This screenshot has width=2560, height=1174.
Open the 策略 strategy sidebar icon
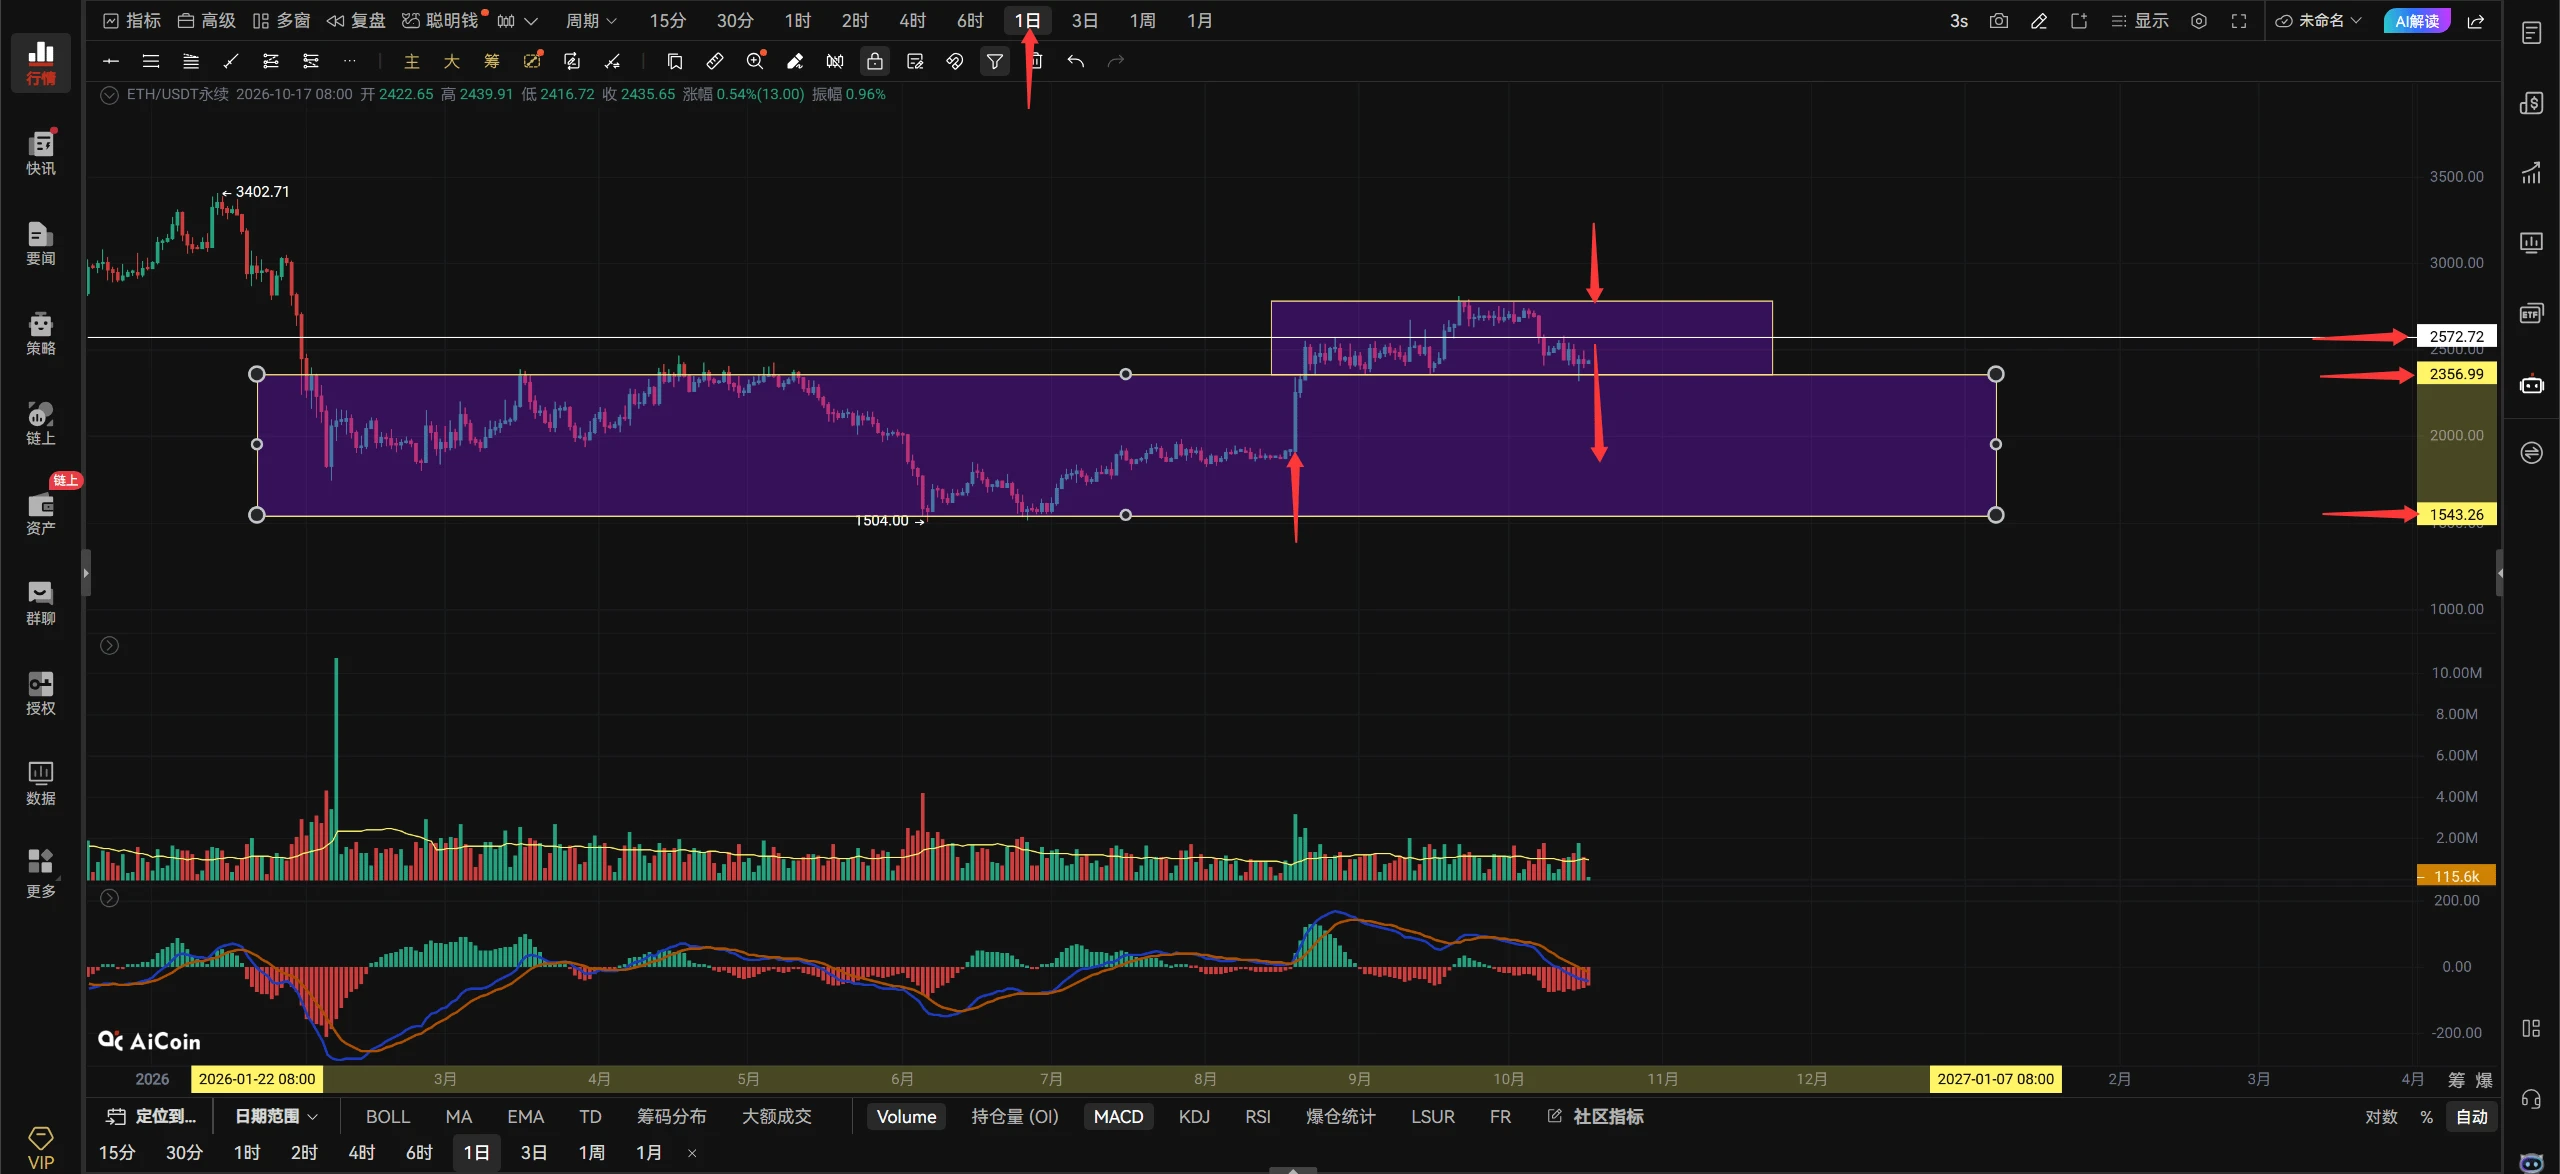coord(40,332)
